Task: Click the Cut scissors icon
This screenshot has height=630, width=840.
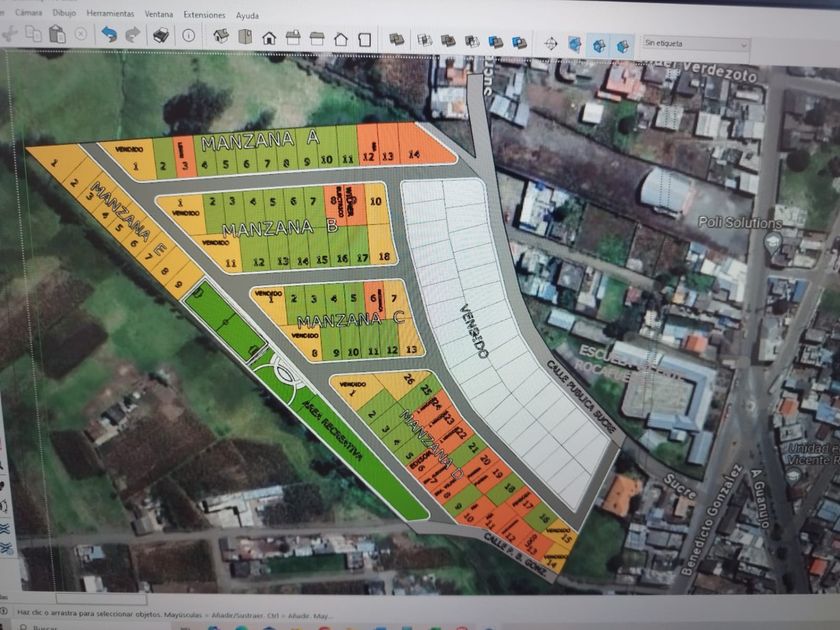Action: point(10,34)
